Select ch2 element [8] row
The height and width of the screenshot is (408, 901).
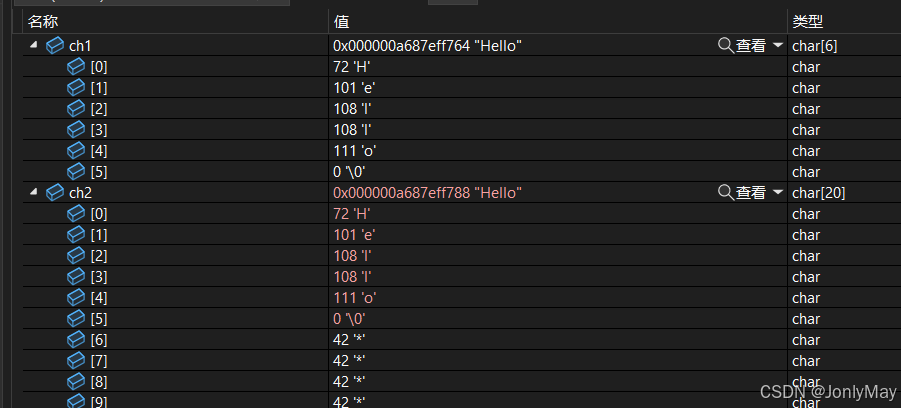462,382
